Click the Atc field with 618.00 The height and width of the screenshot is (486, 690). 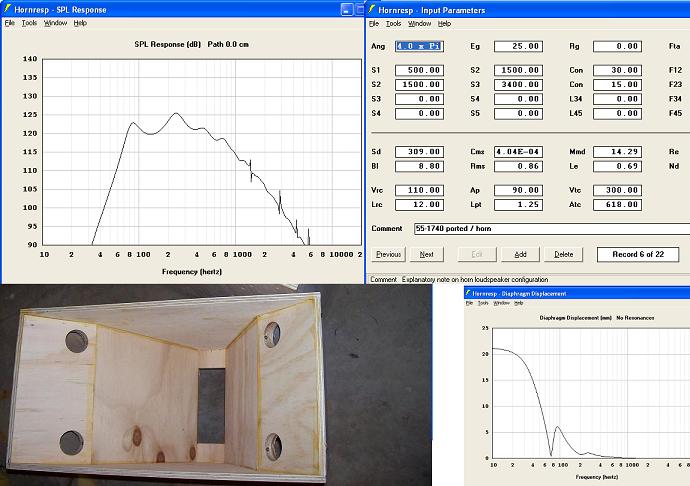(x=617, y=205)
